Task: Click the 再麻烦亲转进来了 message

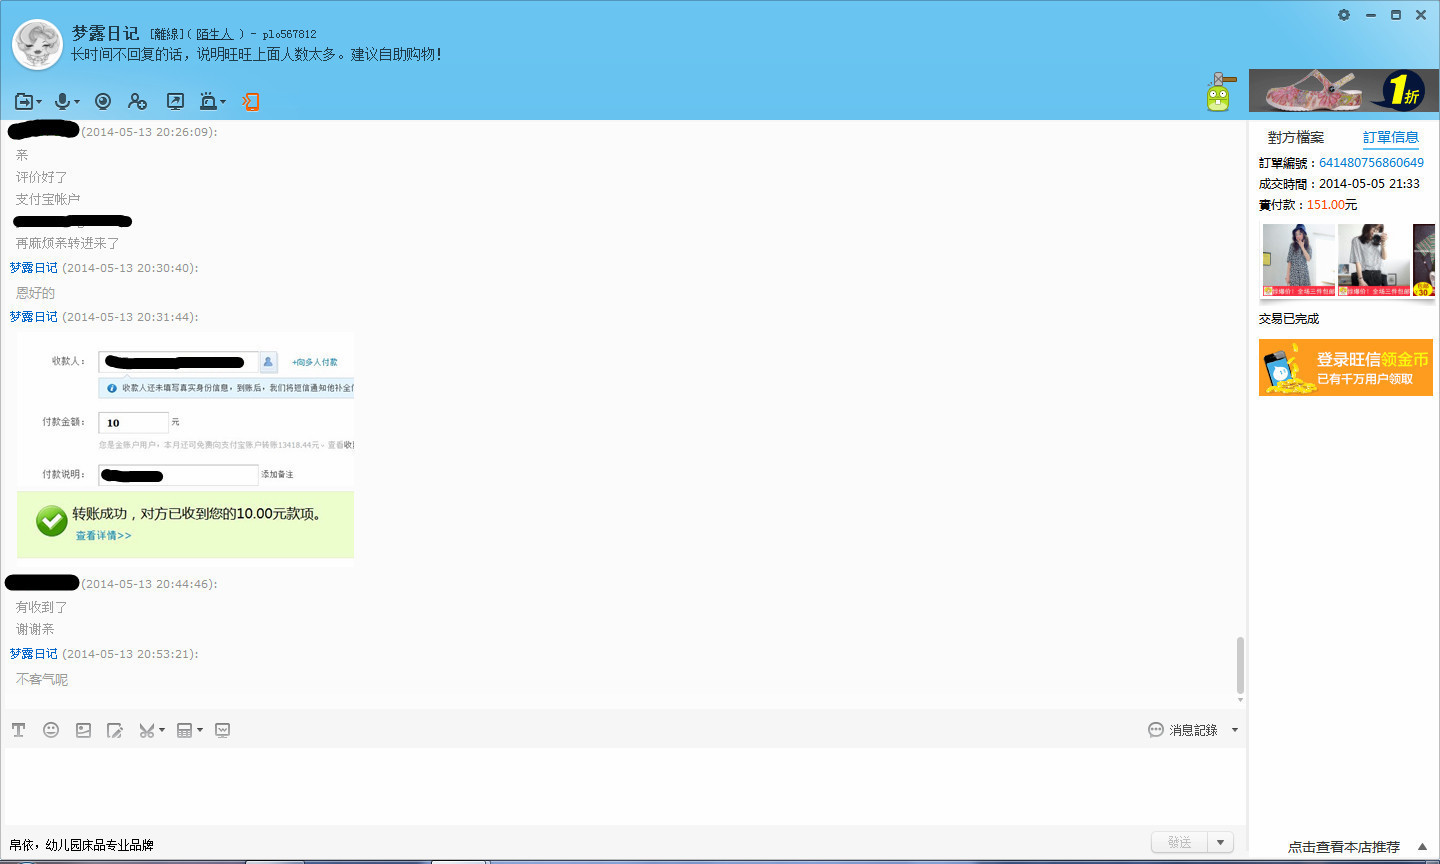Action: pyautogui.click(x=67, y=243)
